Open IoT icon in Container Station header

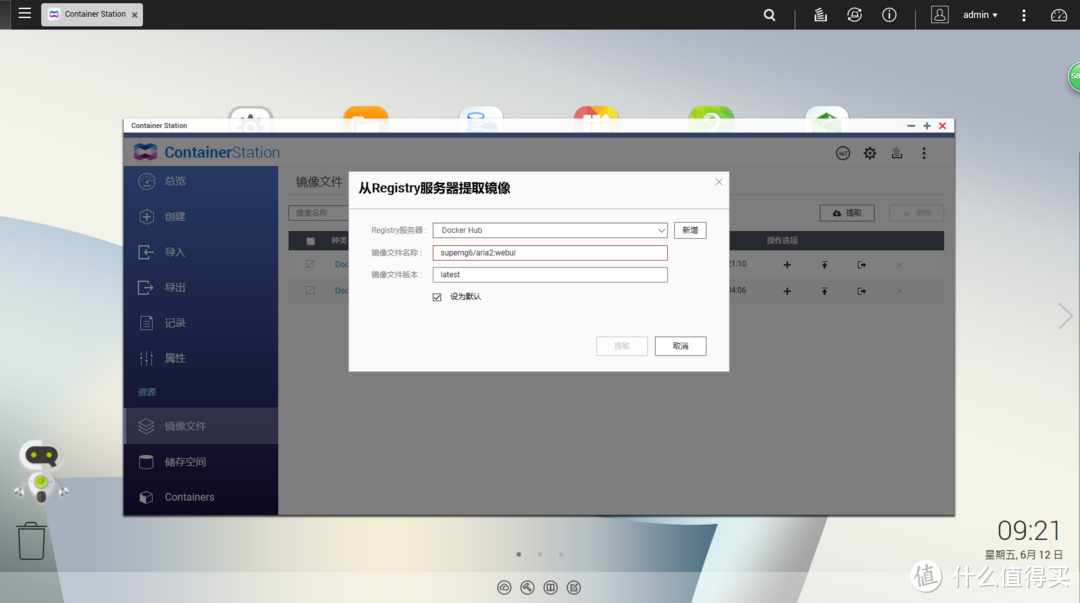842,153
